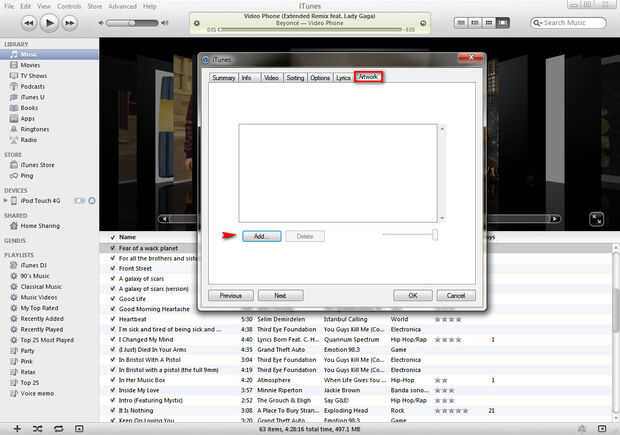Click Cover Flow scrollbar left arrow
620x435 pixels.
(x=165, y=219)
